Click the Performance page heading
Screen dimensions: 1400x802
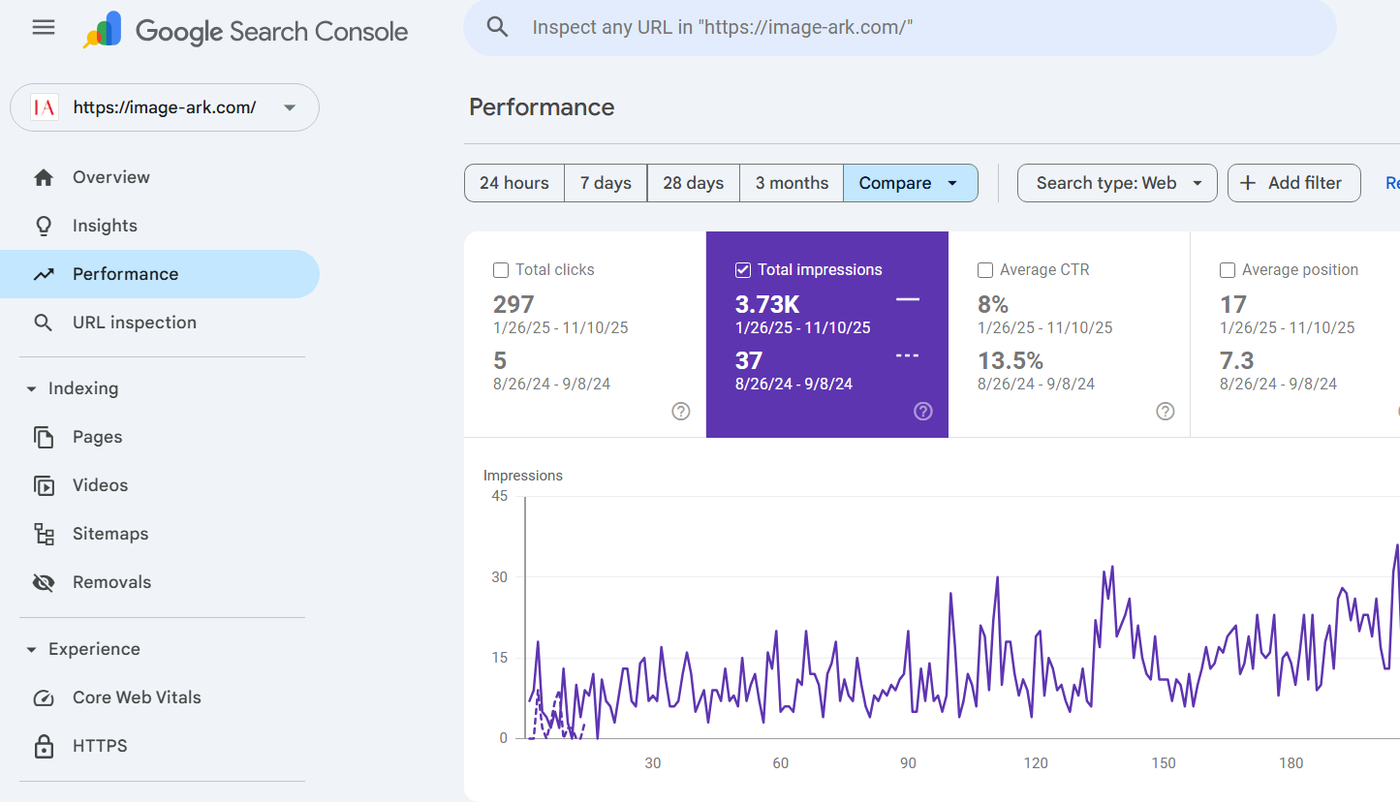coord(542,107)
